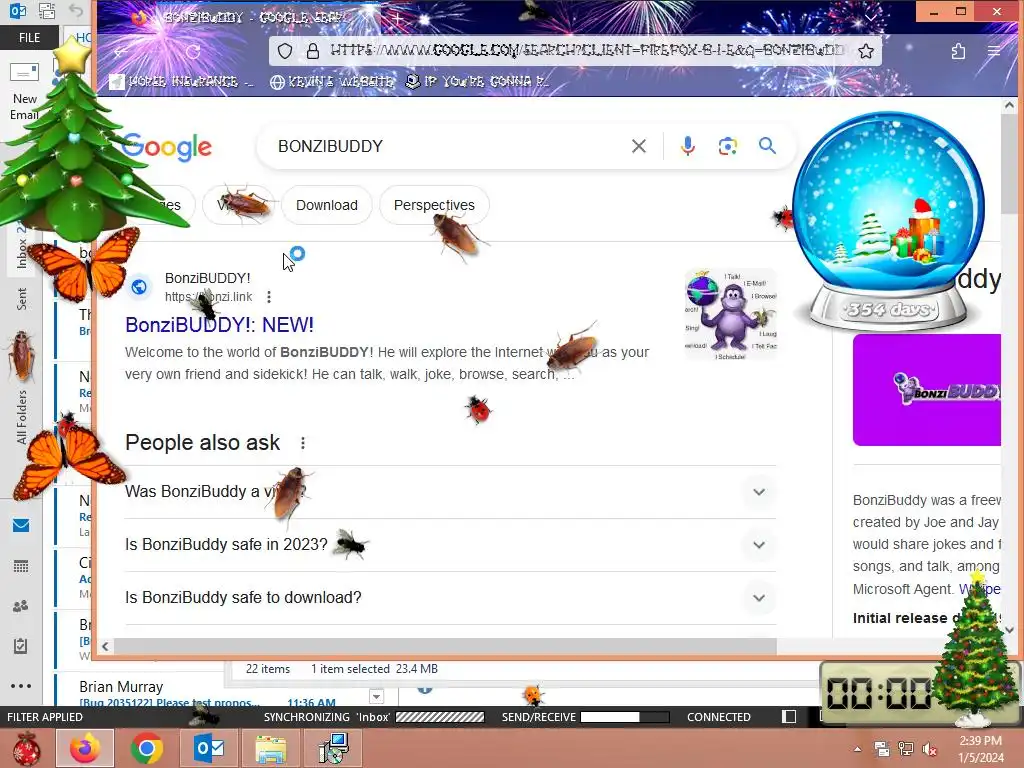Viewport: 1024px width, 768px height.
Task: Click the Google search magnifier button
Action: pos(767,146)
